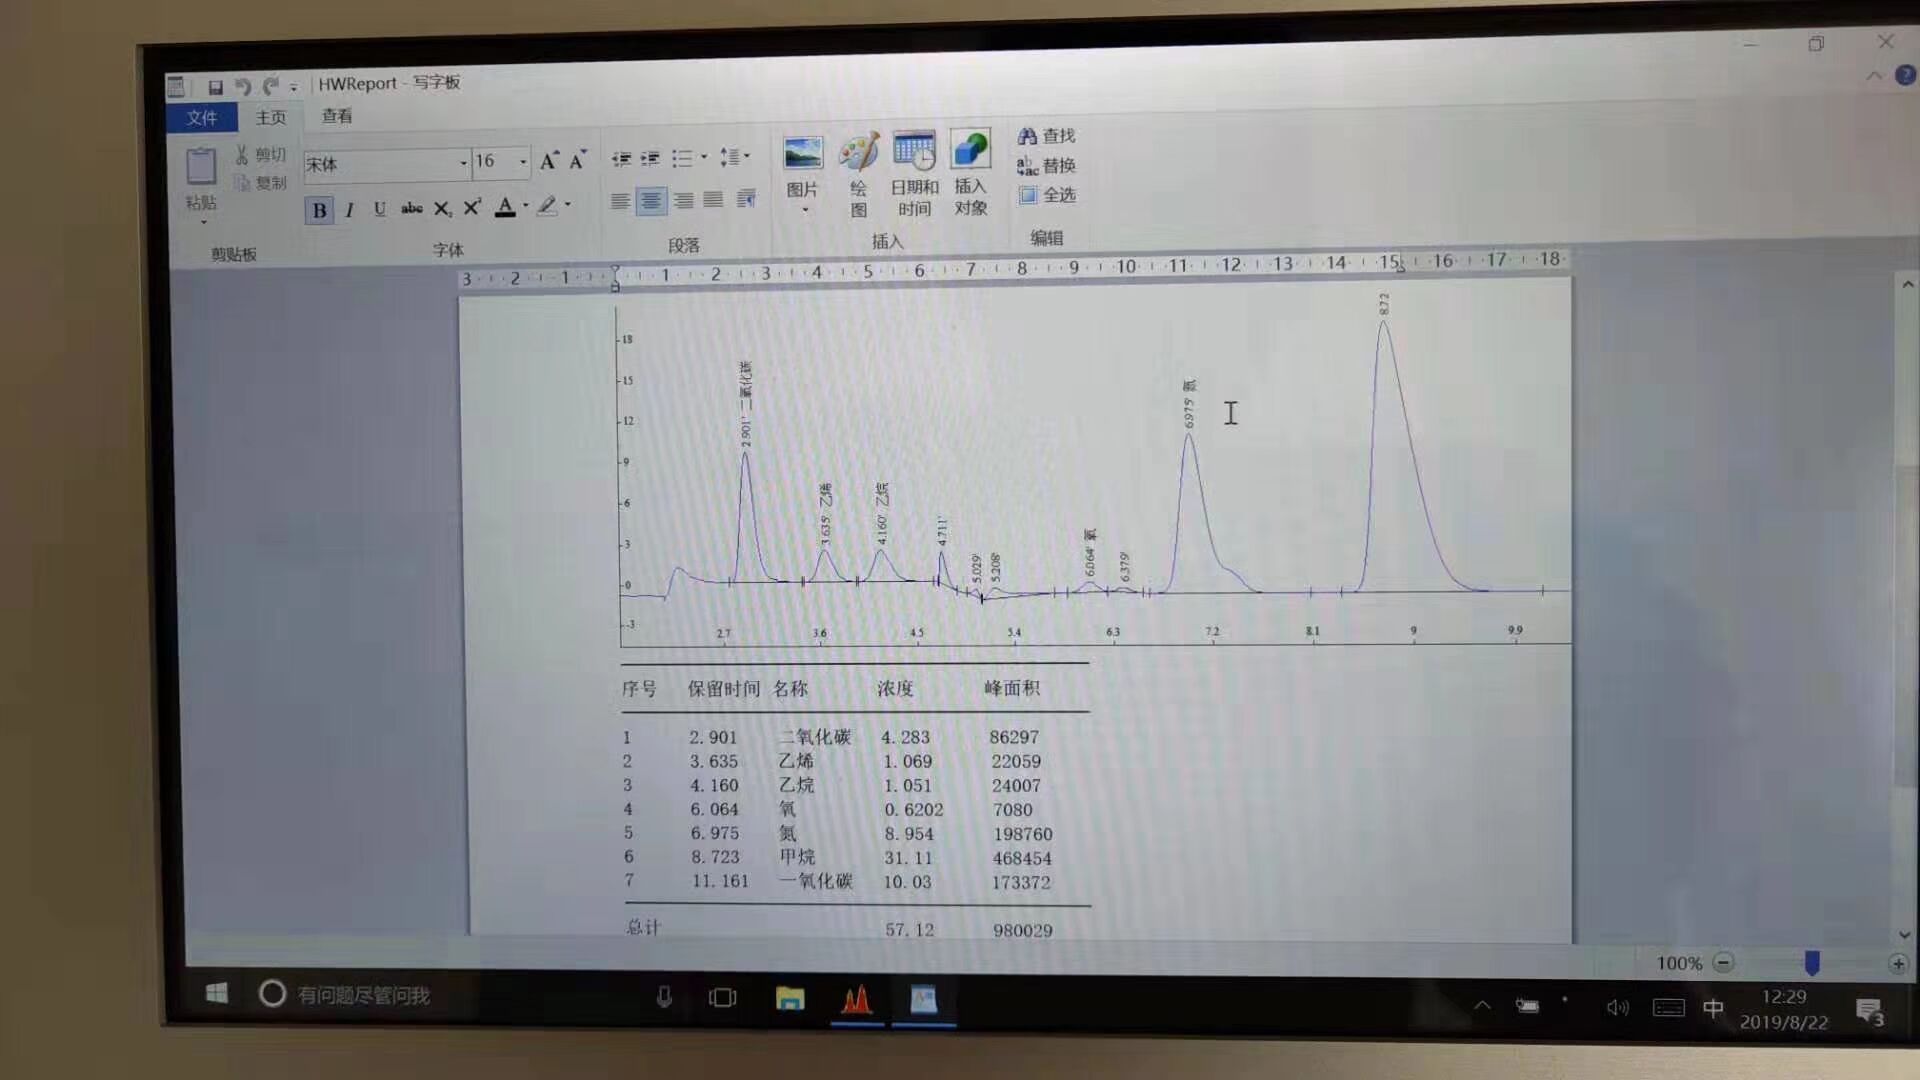Click the 查找 find button

[1046, 136]
